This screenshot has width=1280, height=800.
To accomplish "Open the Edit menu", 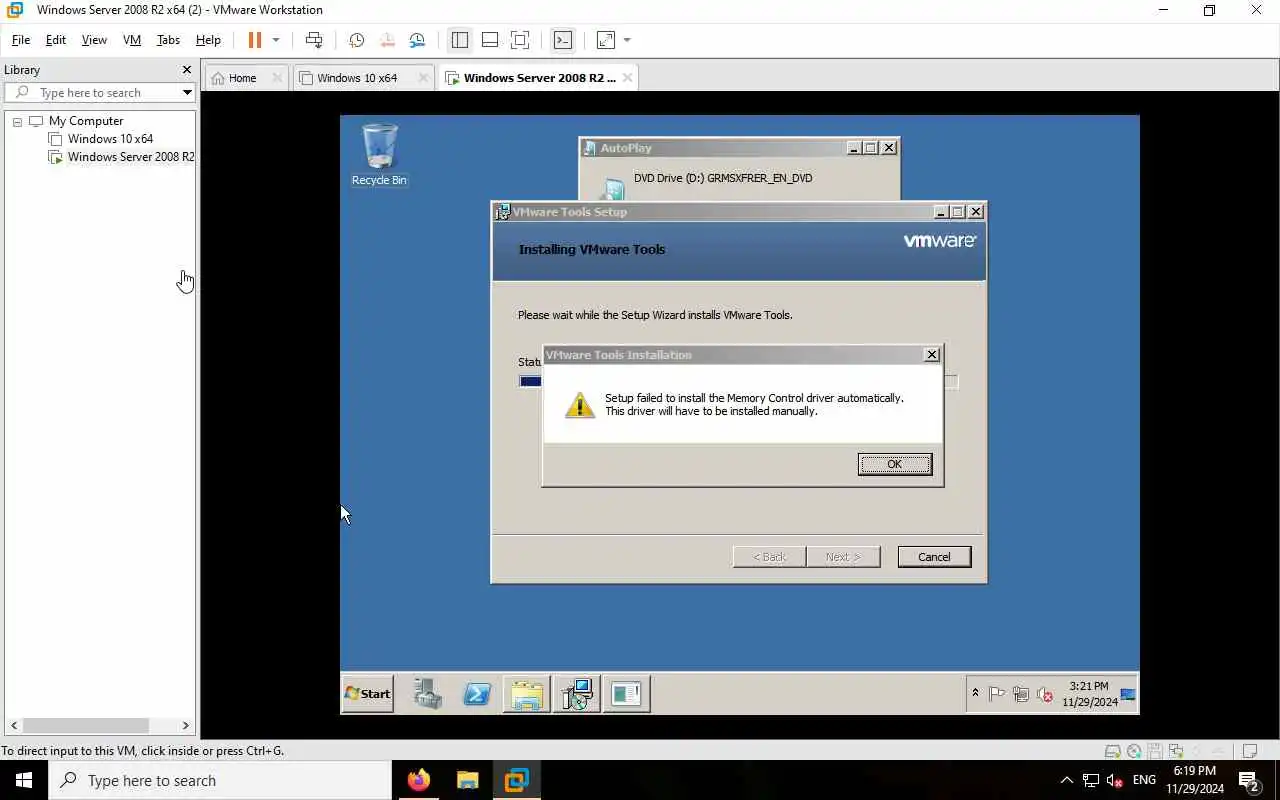I will click(x=56, y=40).
